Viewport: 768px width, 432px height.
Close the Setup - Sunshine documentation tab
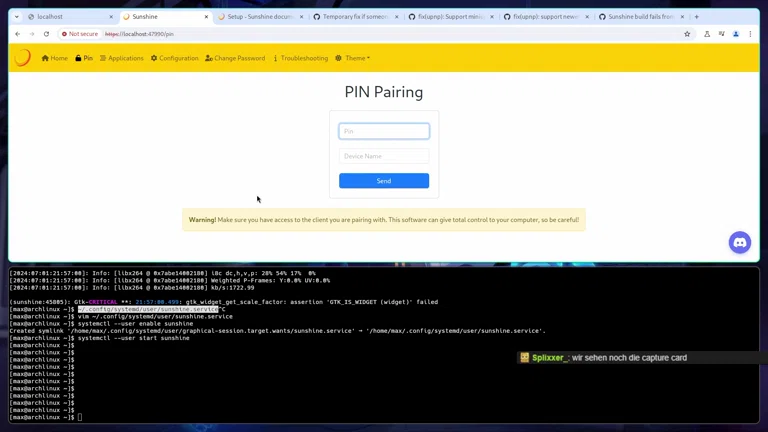click(x=301, y=17)
